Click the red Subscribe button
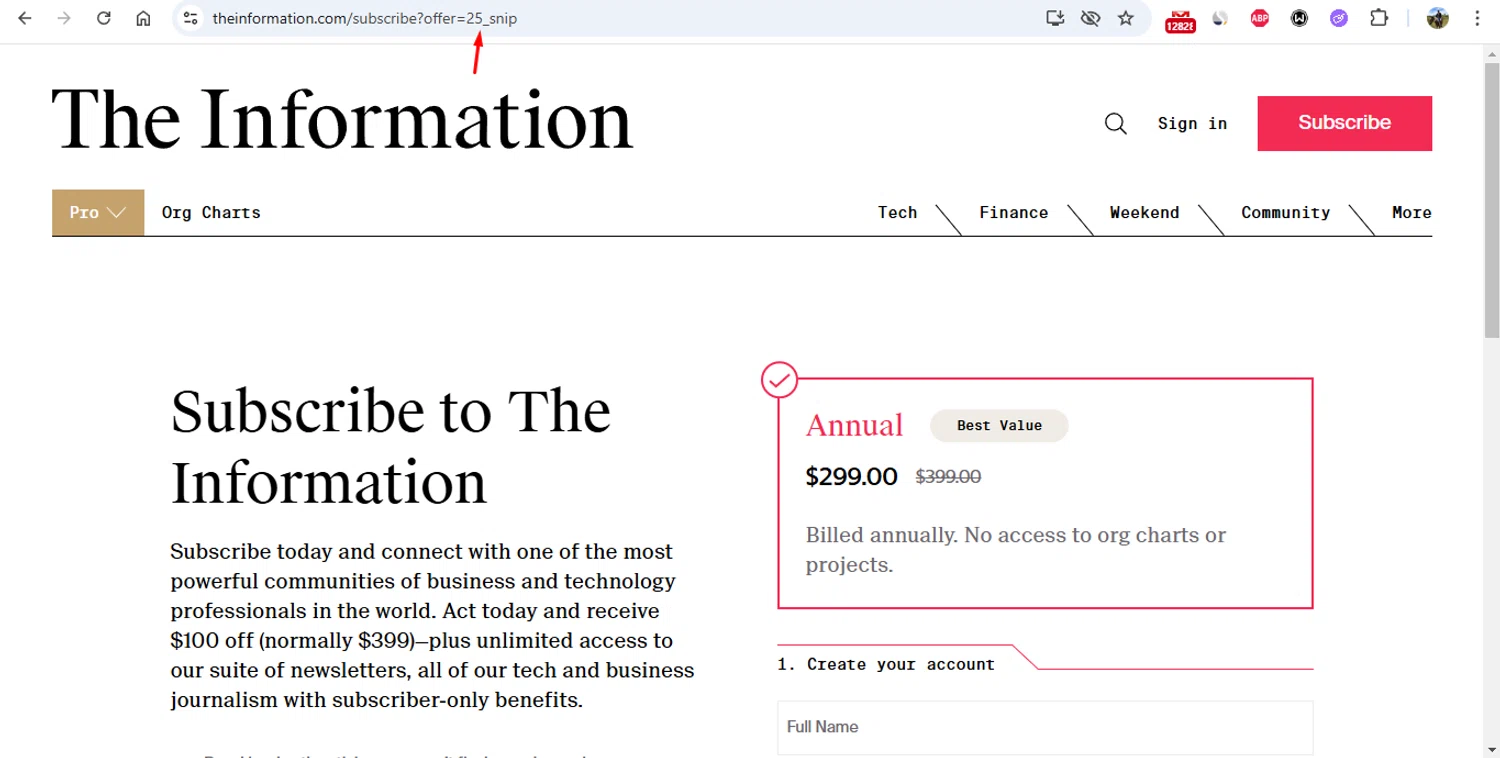Screen dimensions: 1500x758 1344,123
